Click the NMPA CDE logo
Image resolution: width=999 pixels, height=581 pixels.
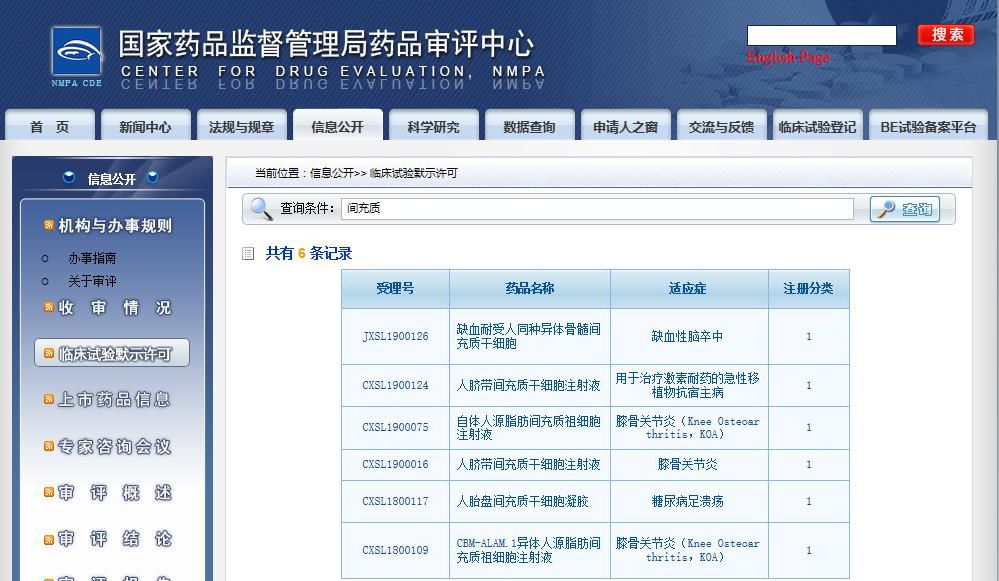76,56
